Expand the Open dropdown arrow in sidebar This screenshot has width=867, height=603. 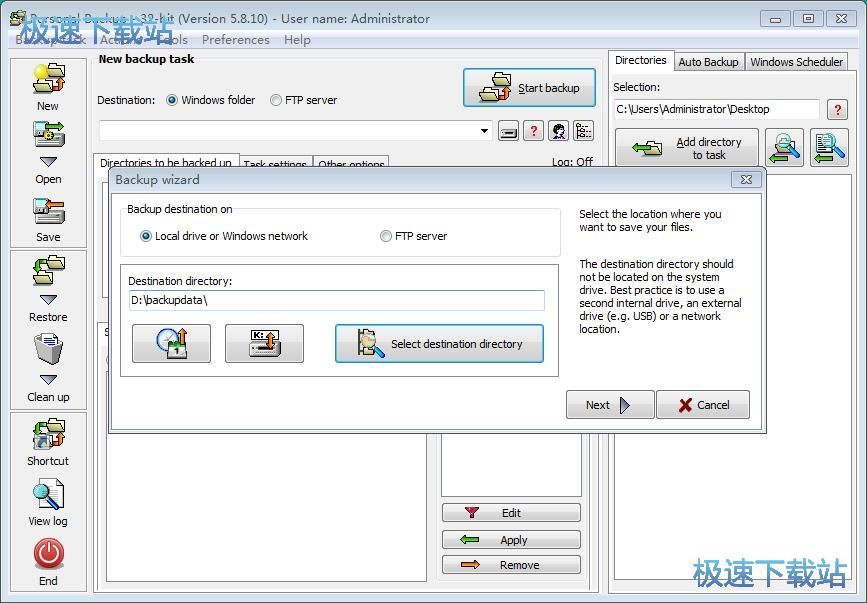tap(48, 161)
